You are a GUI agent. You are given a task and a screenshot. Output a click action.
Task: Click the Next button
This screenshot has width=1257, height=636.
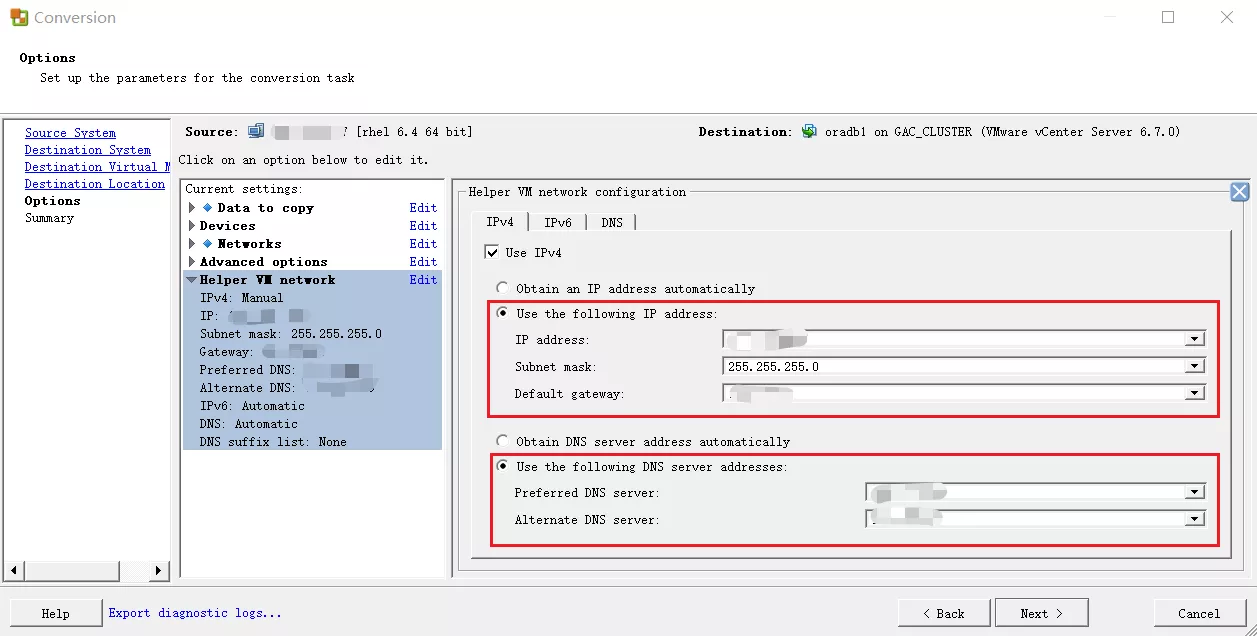[1041, 613]
